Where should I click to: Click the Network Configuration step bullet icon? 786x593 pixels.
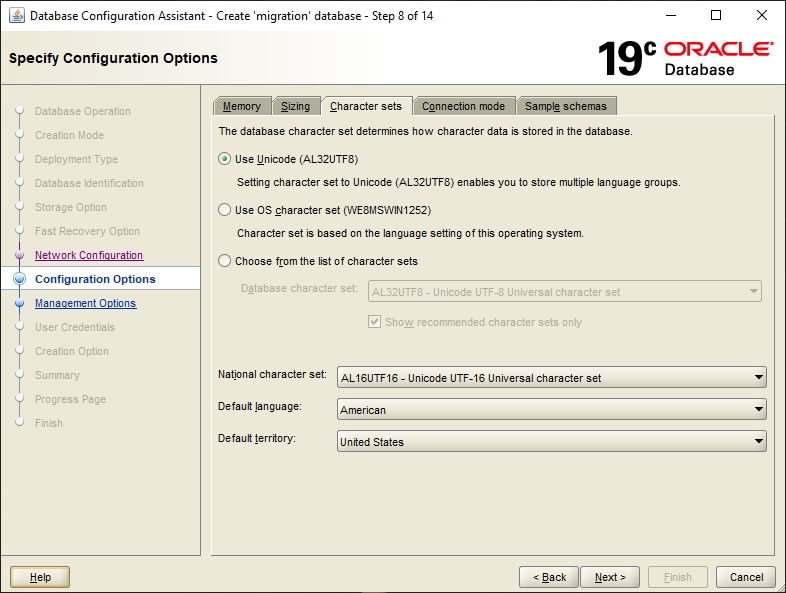click(19, 256)
